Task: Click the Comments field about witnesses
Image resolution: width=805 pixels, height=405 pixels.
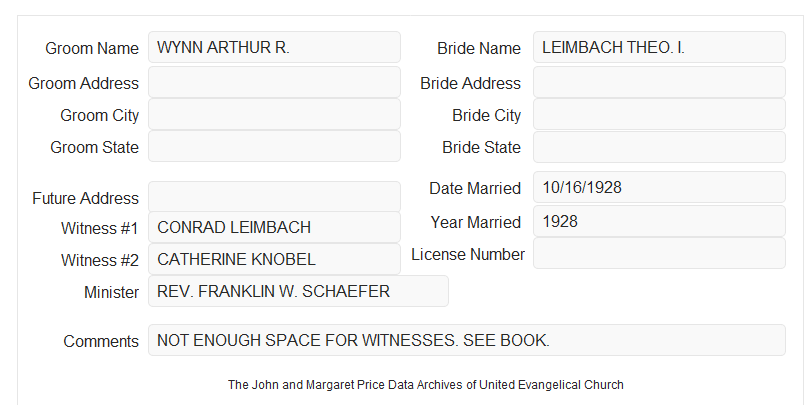Action: point(467,340)
